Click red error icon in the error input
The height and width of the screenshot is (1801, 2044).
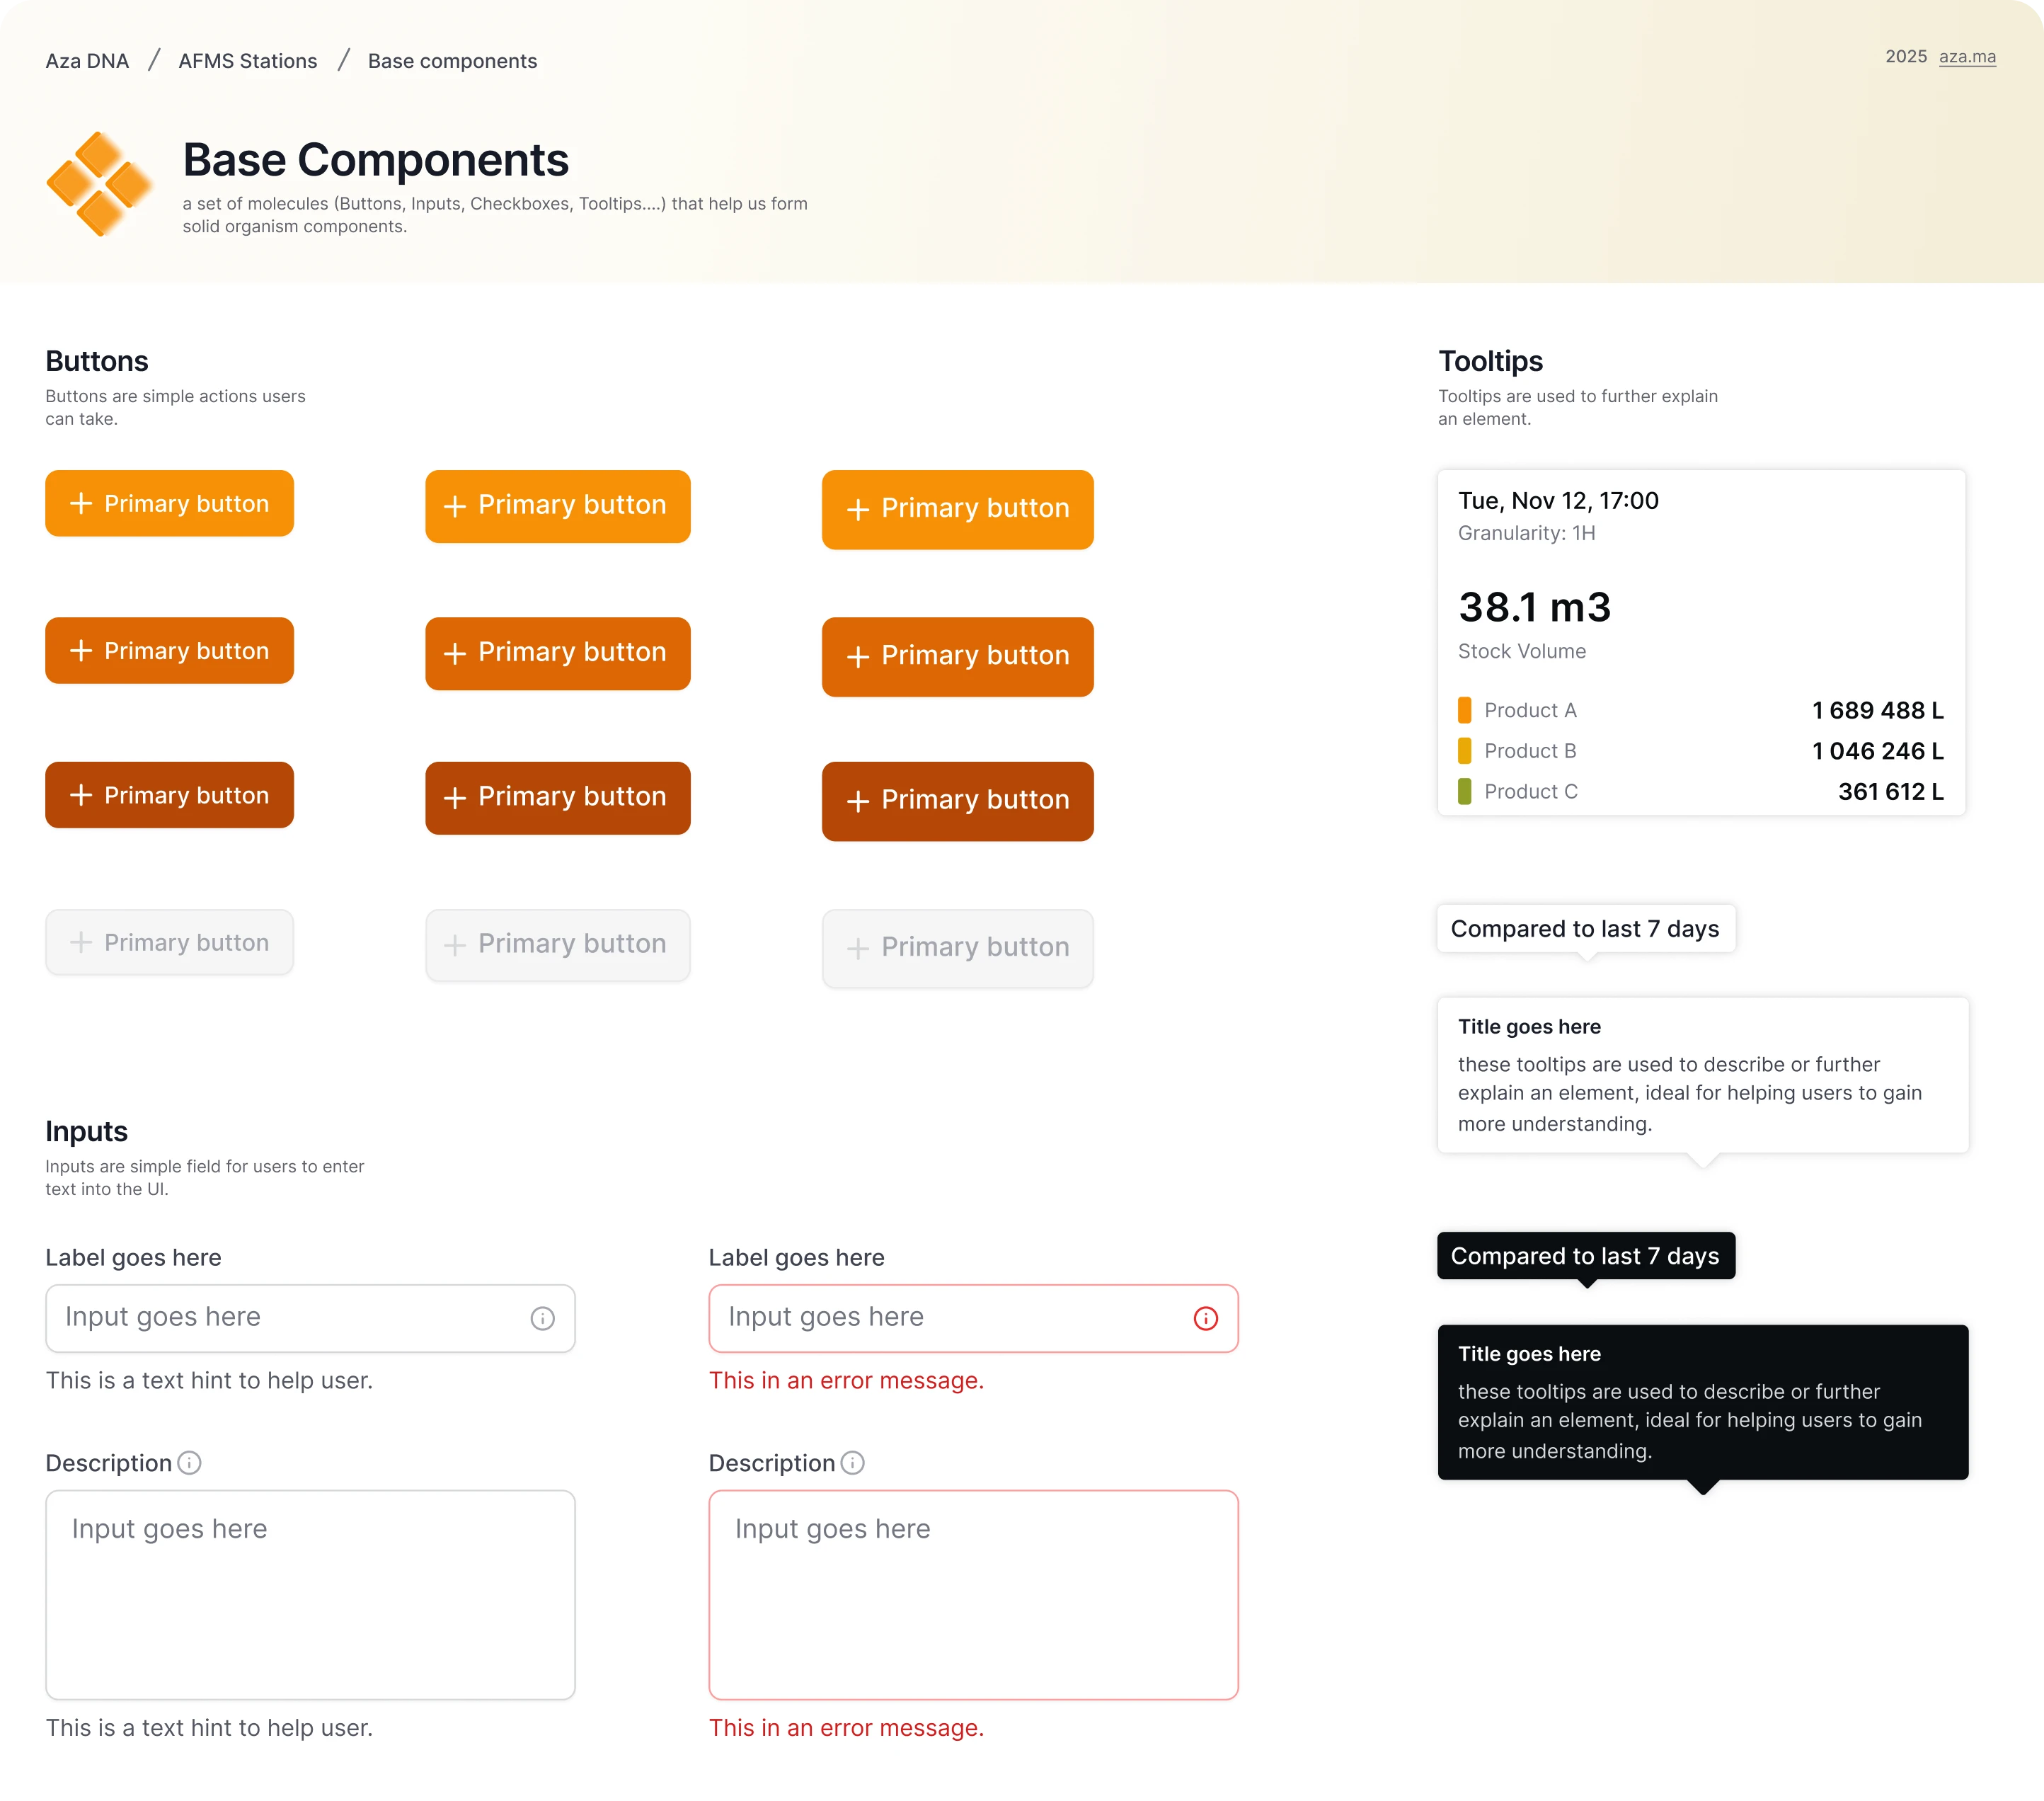click(1205, 1318)
